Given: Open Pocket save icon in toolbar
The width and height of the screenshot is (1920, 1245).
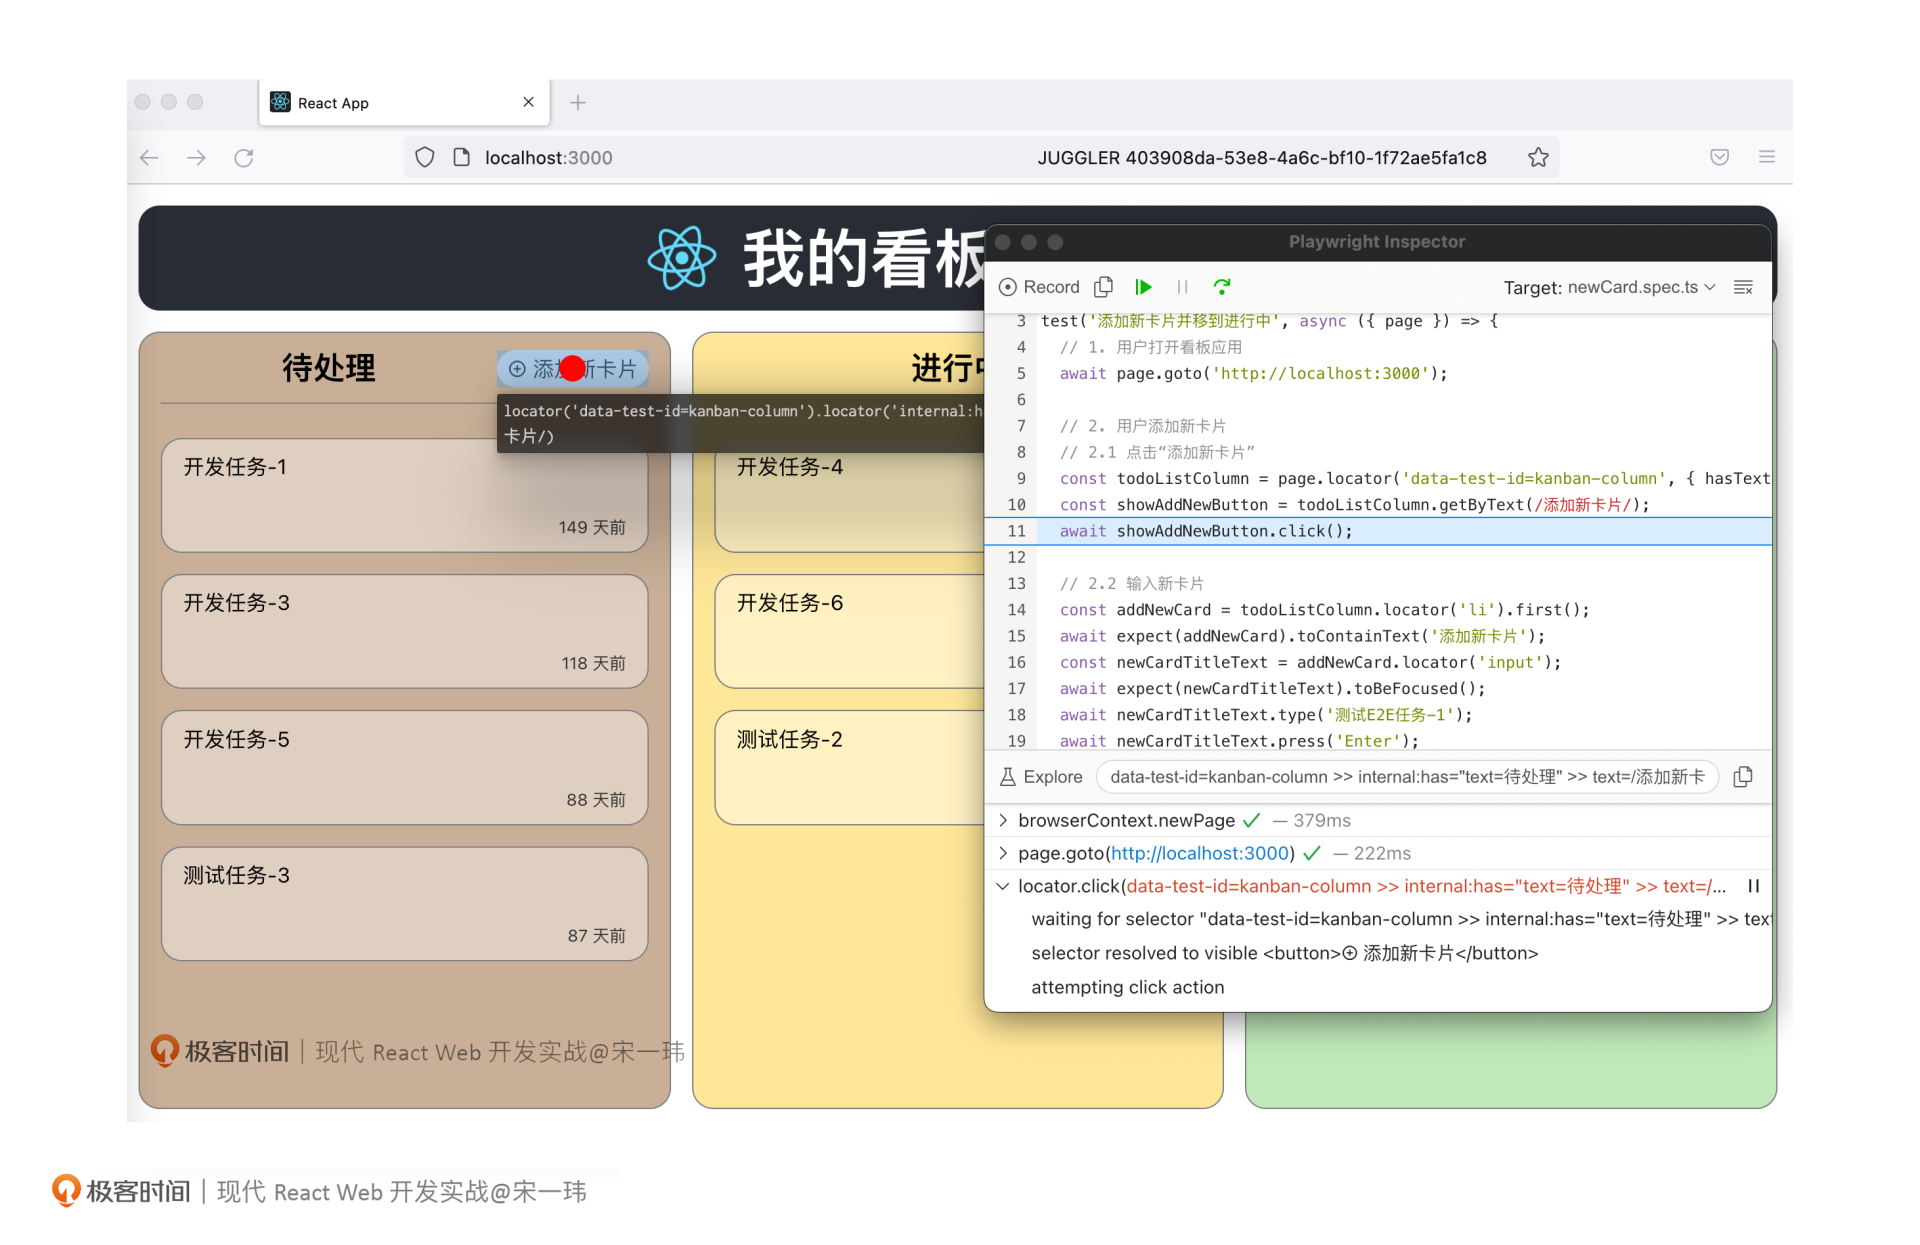Looking at the screenshot, I should pyautogui.click(x=1719, y=157).
